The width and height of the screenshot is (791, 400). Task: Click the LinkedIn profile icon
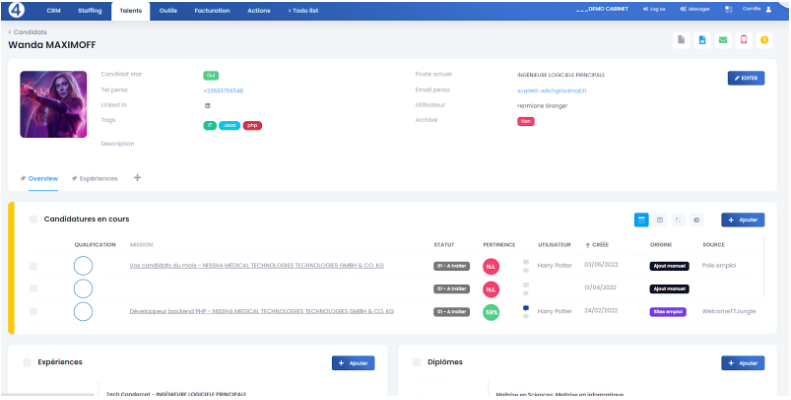[207, 105]
